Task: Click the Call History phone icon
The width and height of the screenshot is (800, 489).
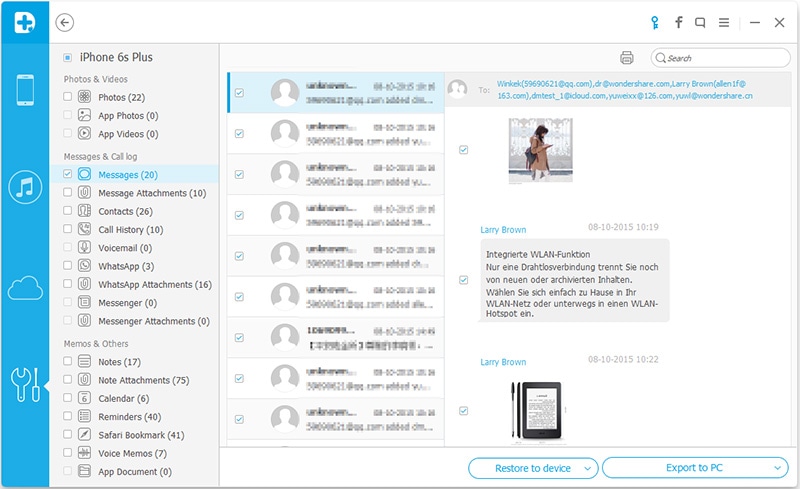Action: pos(84,229)
